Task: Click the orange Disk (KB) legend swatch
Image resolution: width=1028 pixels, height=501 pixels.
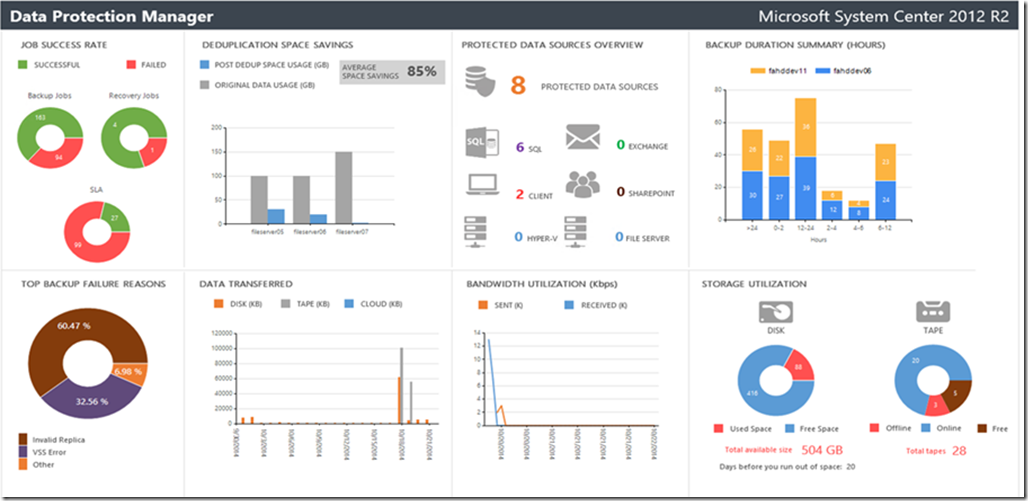Action: 220,304
